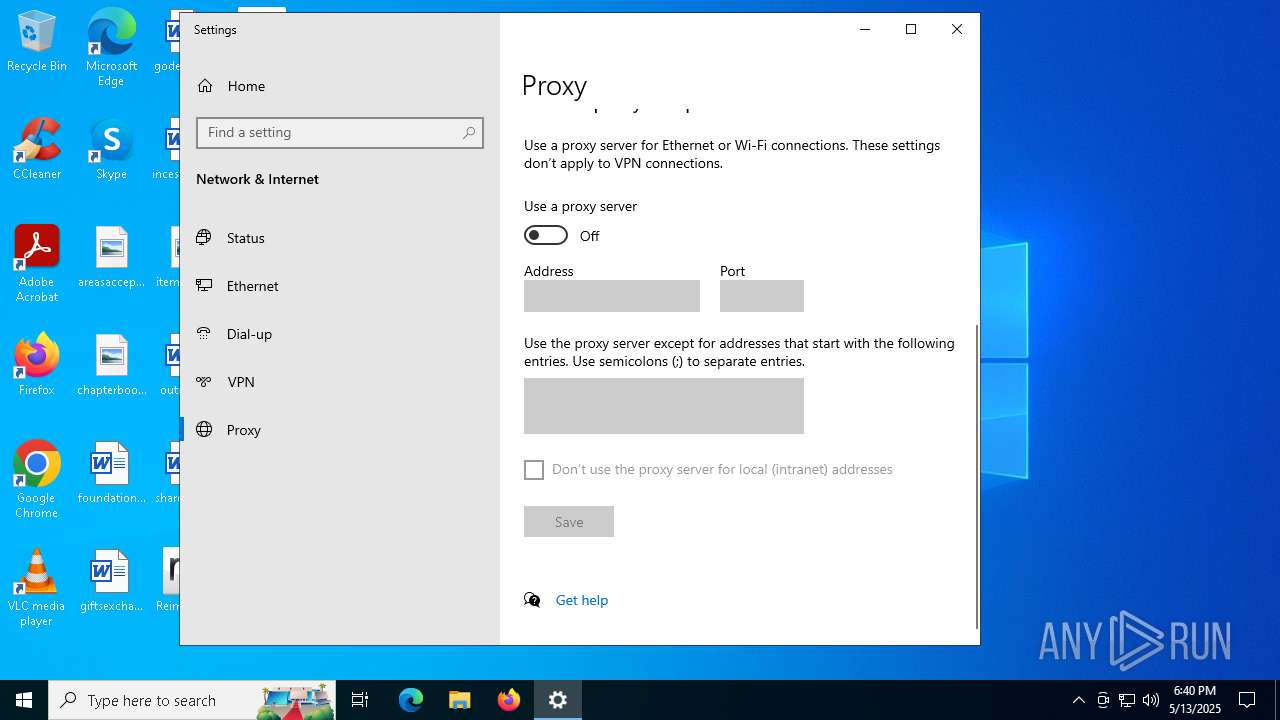This screenshot has height=720, width=1280.
Task: Open VLC media player shortcut
Action: pos(37,588)
